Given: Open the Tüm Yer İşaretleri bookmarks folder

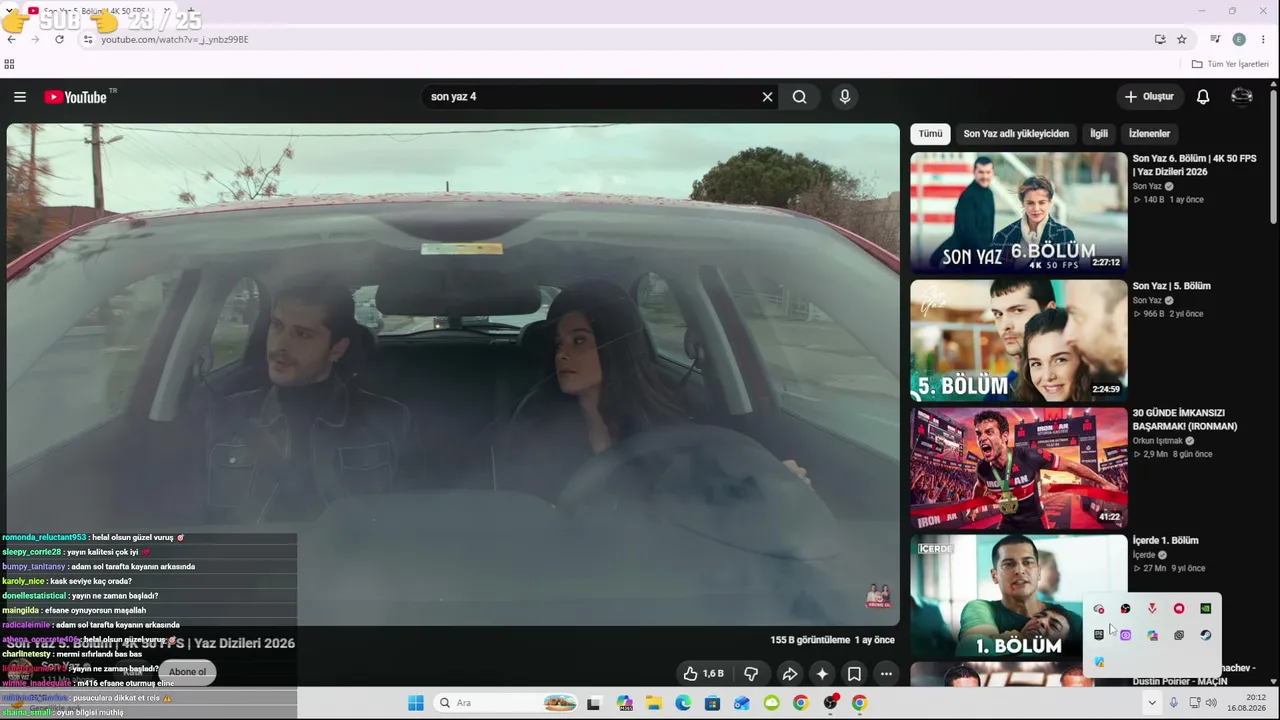Looking at the screenshot, I should pyautogui.click(x=1230, y=64).
